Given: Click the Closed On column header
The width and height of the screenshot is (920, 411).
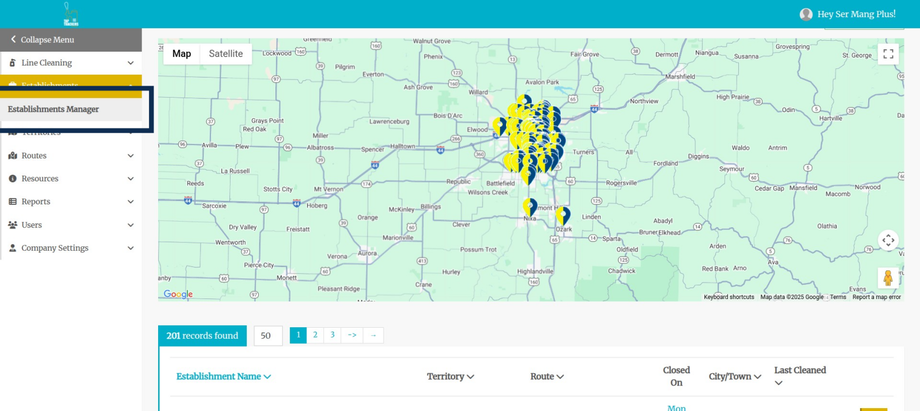Looking at the screenshot, I should [x=677, y=376].
